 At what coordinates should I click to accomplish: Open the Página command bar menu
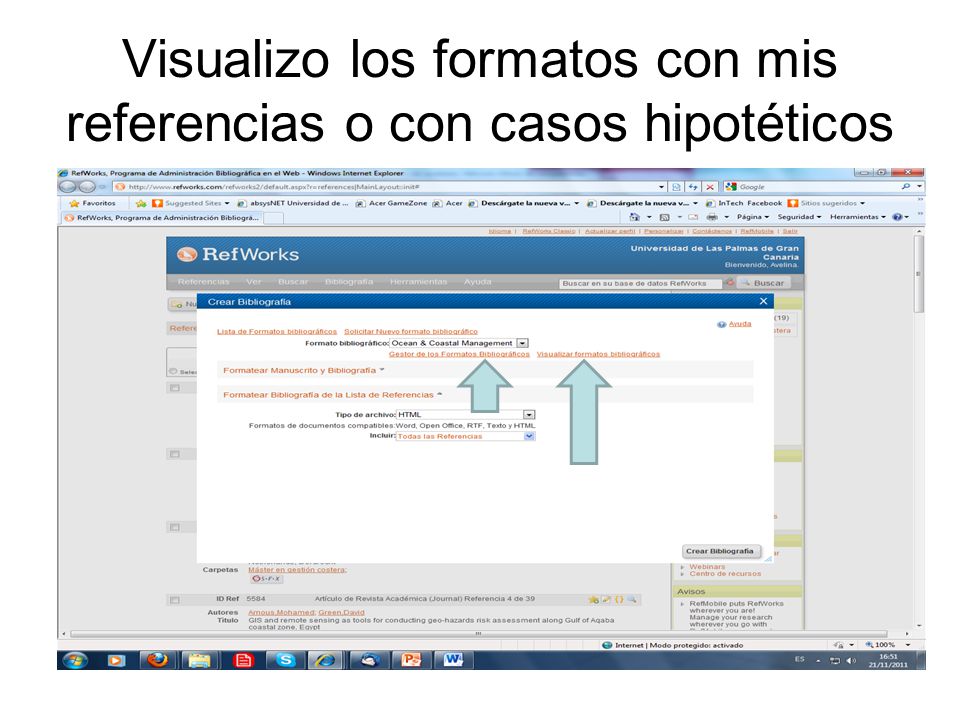(x=752, y=217)
